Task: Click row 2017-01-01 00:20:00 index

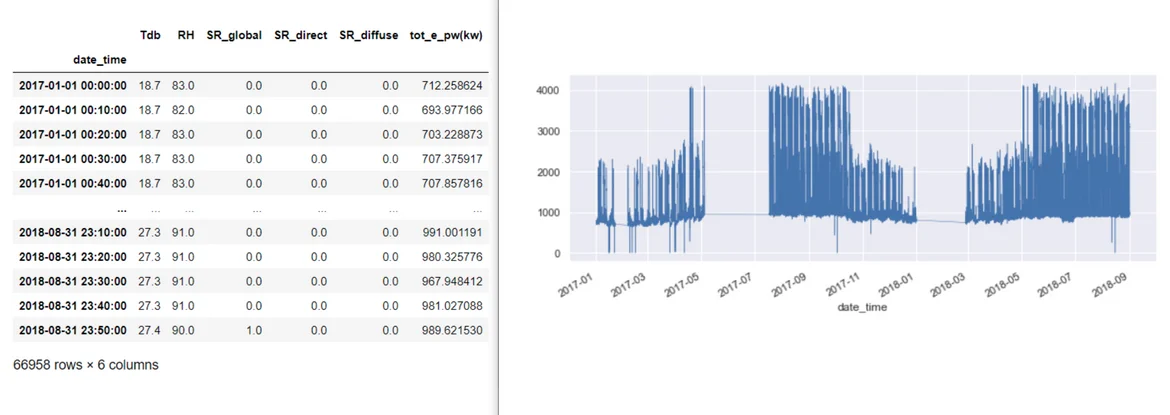Action: coord(73,135)
